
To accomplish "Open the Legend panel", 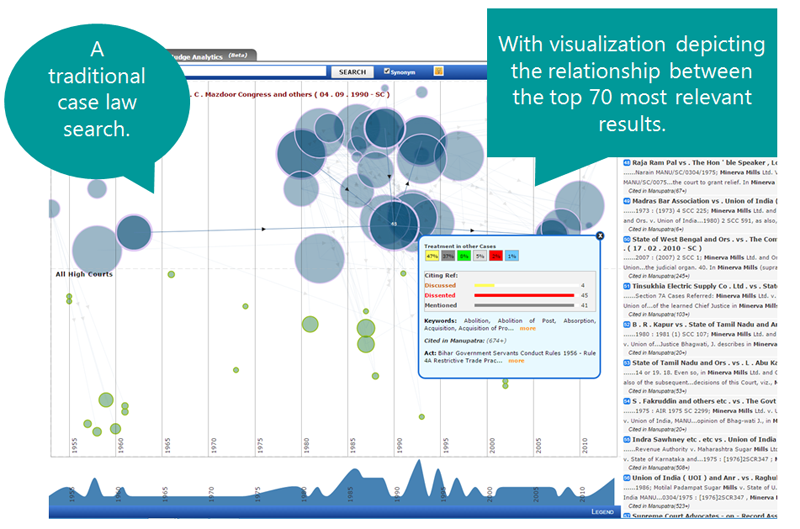I will click(602, 512).
